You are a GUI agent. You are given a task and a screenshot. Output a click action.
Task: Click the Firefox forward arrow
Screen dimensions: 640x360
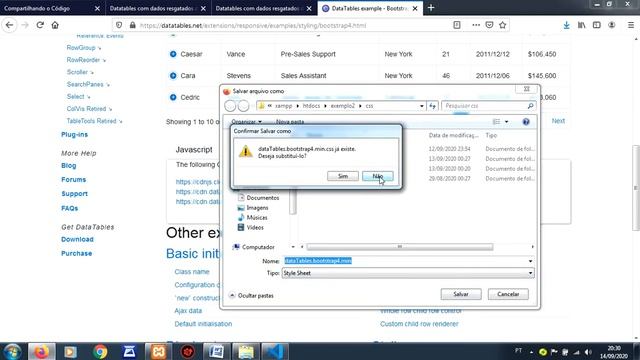pos(25,25)
